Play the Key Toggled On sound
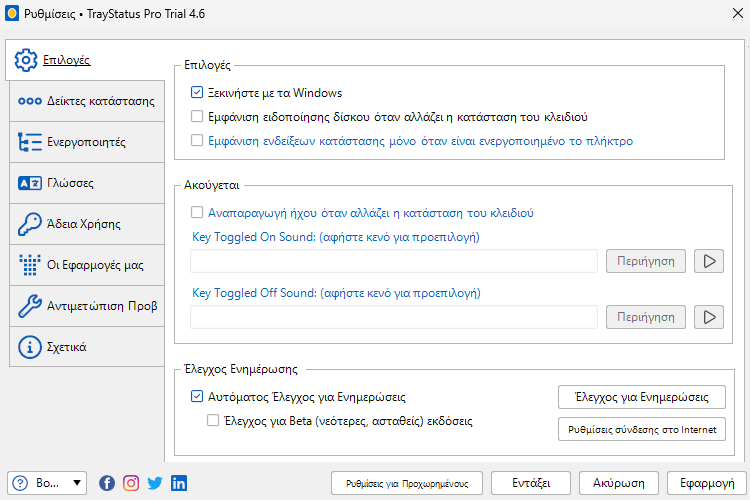The height and width of the screenshot is (500, 750). (x=709, y=261)
